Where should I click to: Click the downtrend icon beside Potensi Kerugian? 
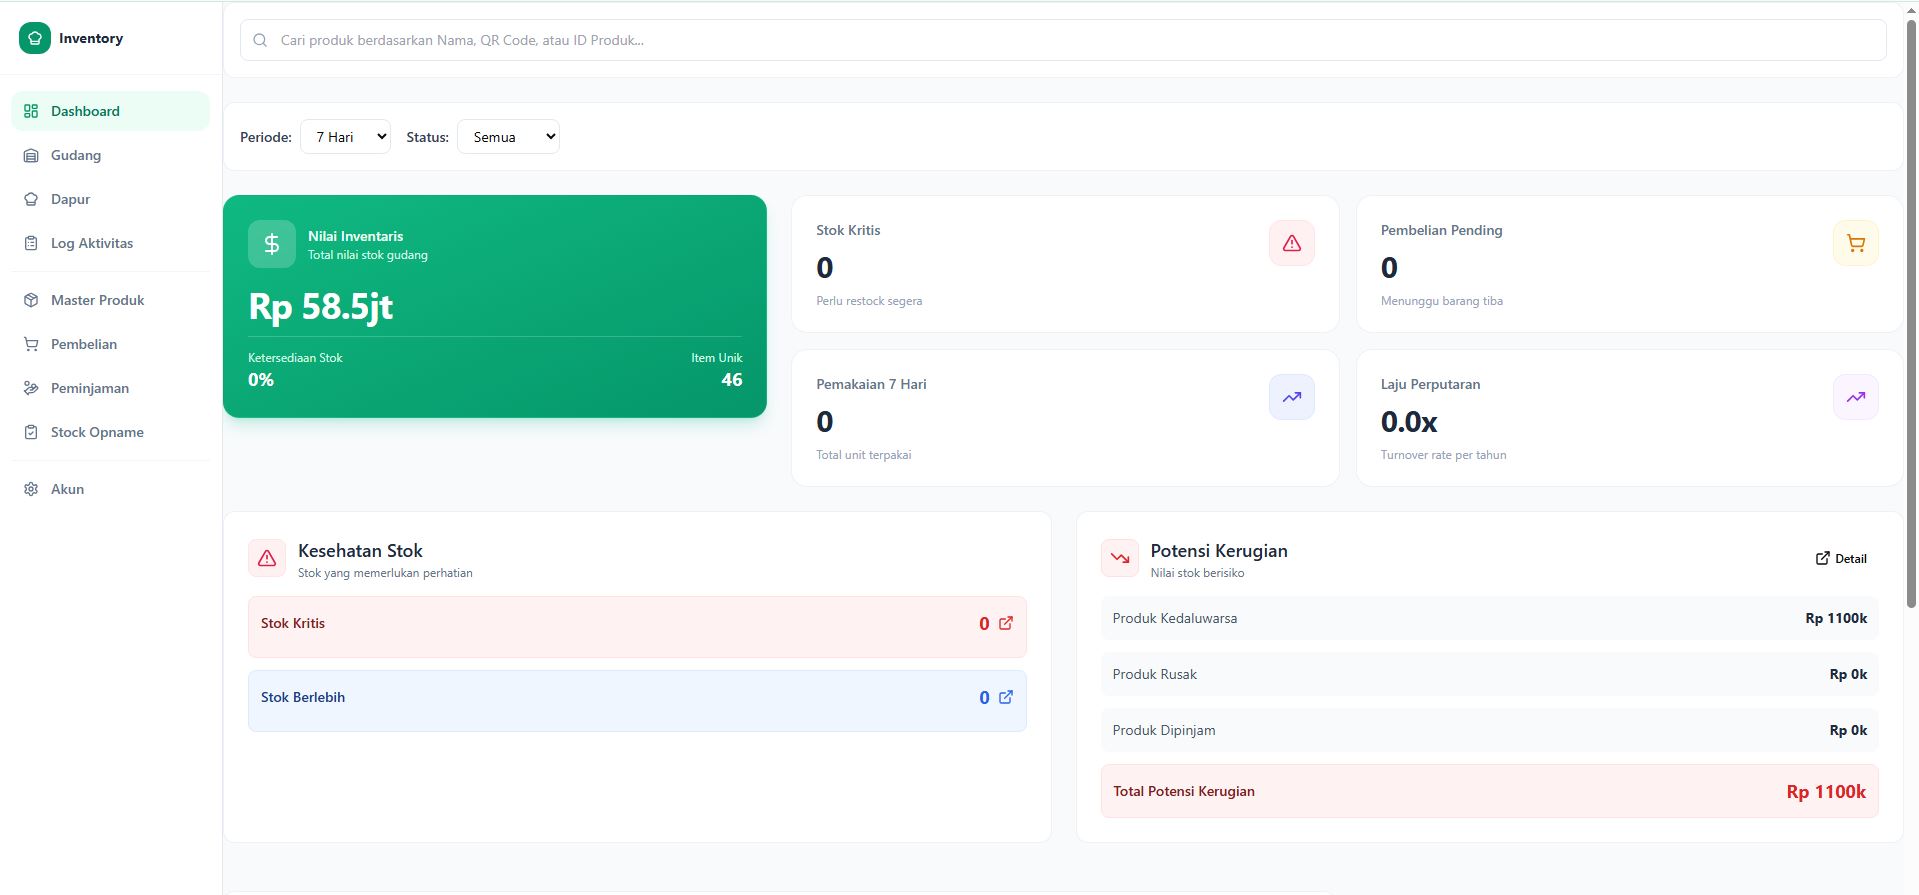tap(1120, 558)
